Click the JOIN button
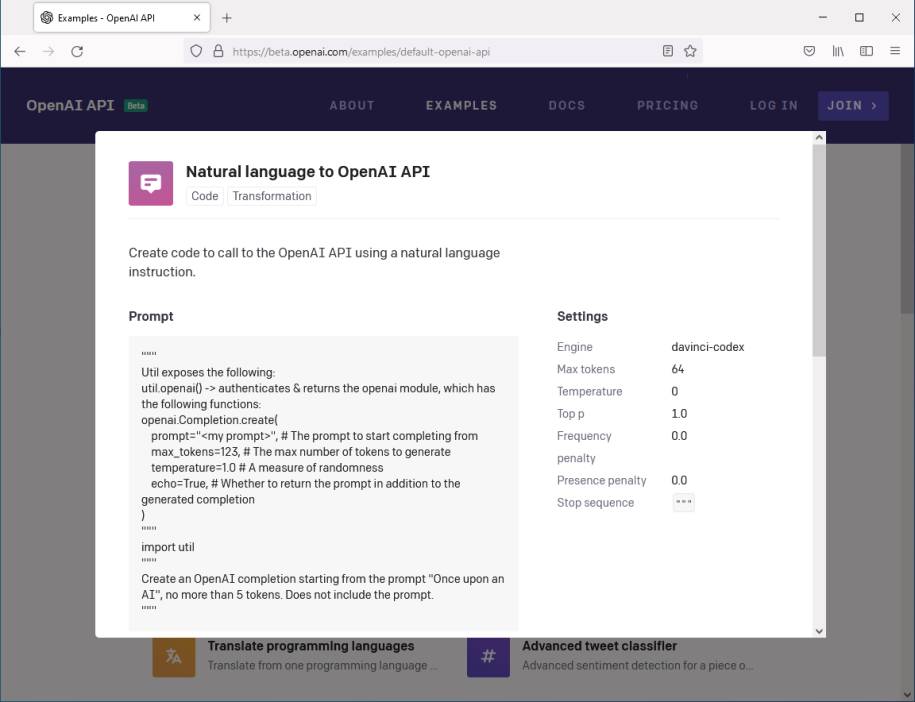 (x=853, y=106)
